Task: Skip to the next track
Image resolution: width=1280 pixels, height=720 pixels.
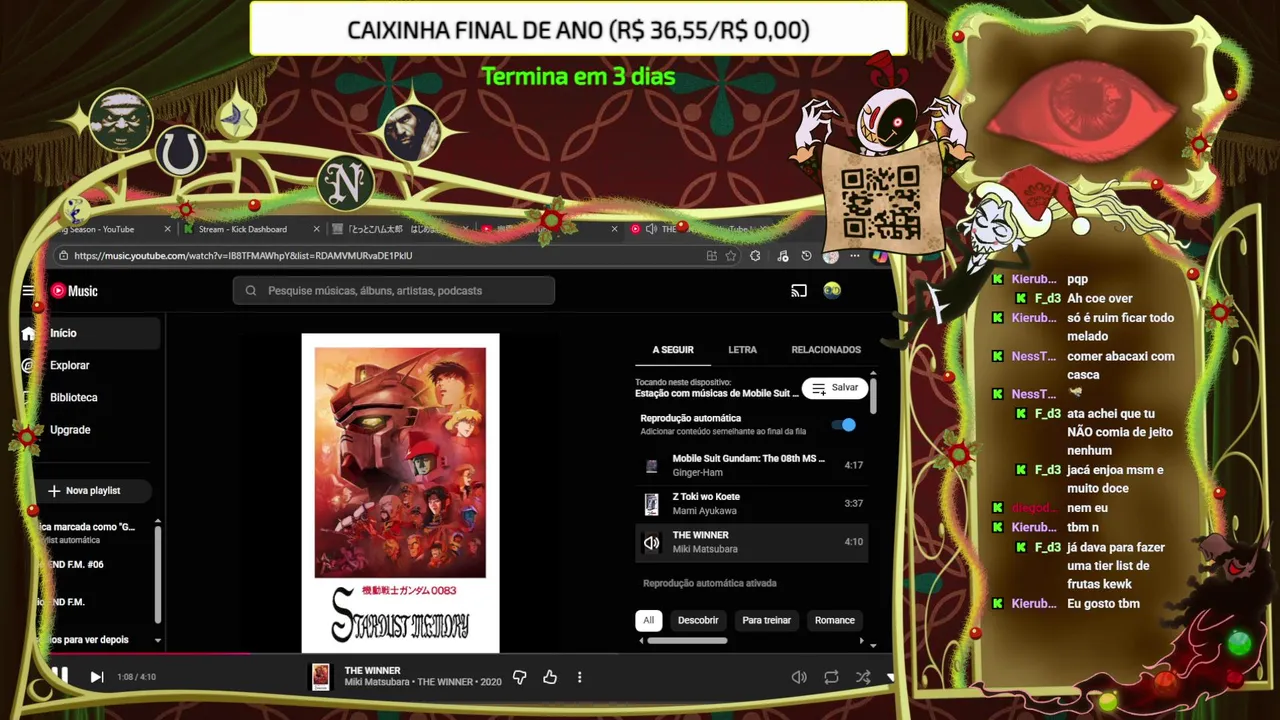Action: click(x=97, y=677)
